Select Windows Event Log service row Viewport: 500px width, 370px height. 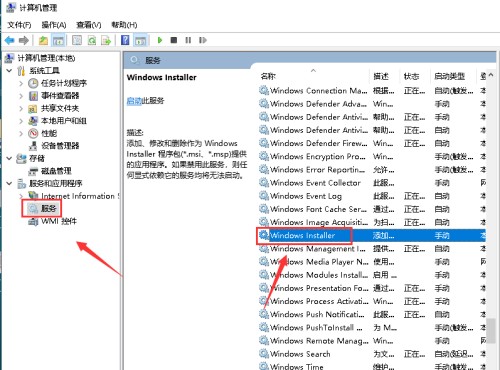click(372, 196)
